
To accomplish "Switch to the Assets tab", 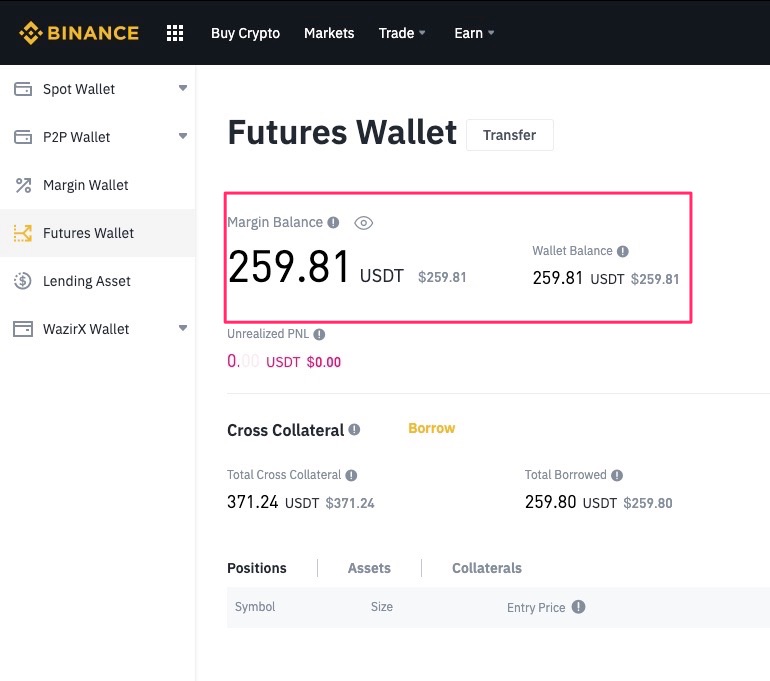I will tap(369, 568).
